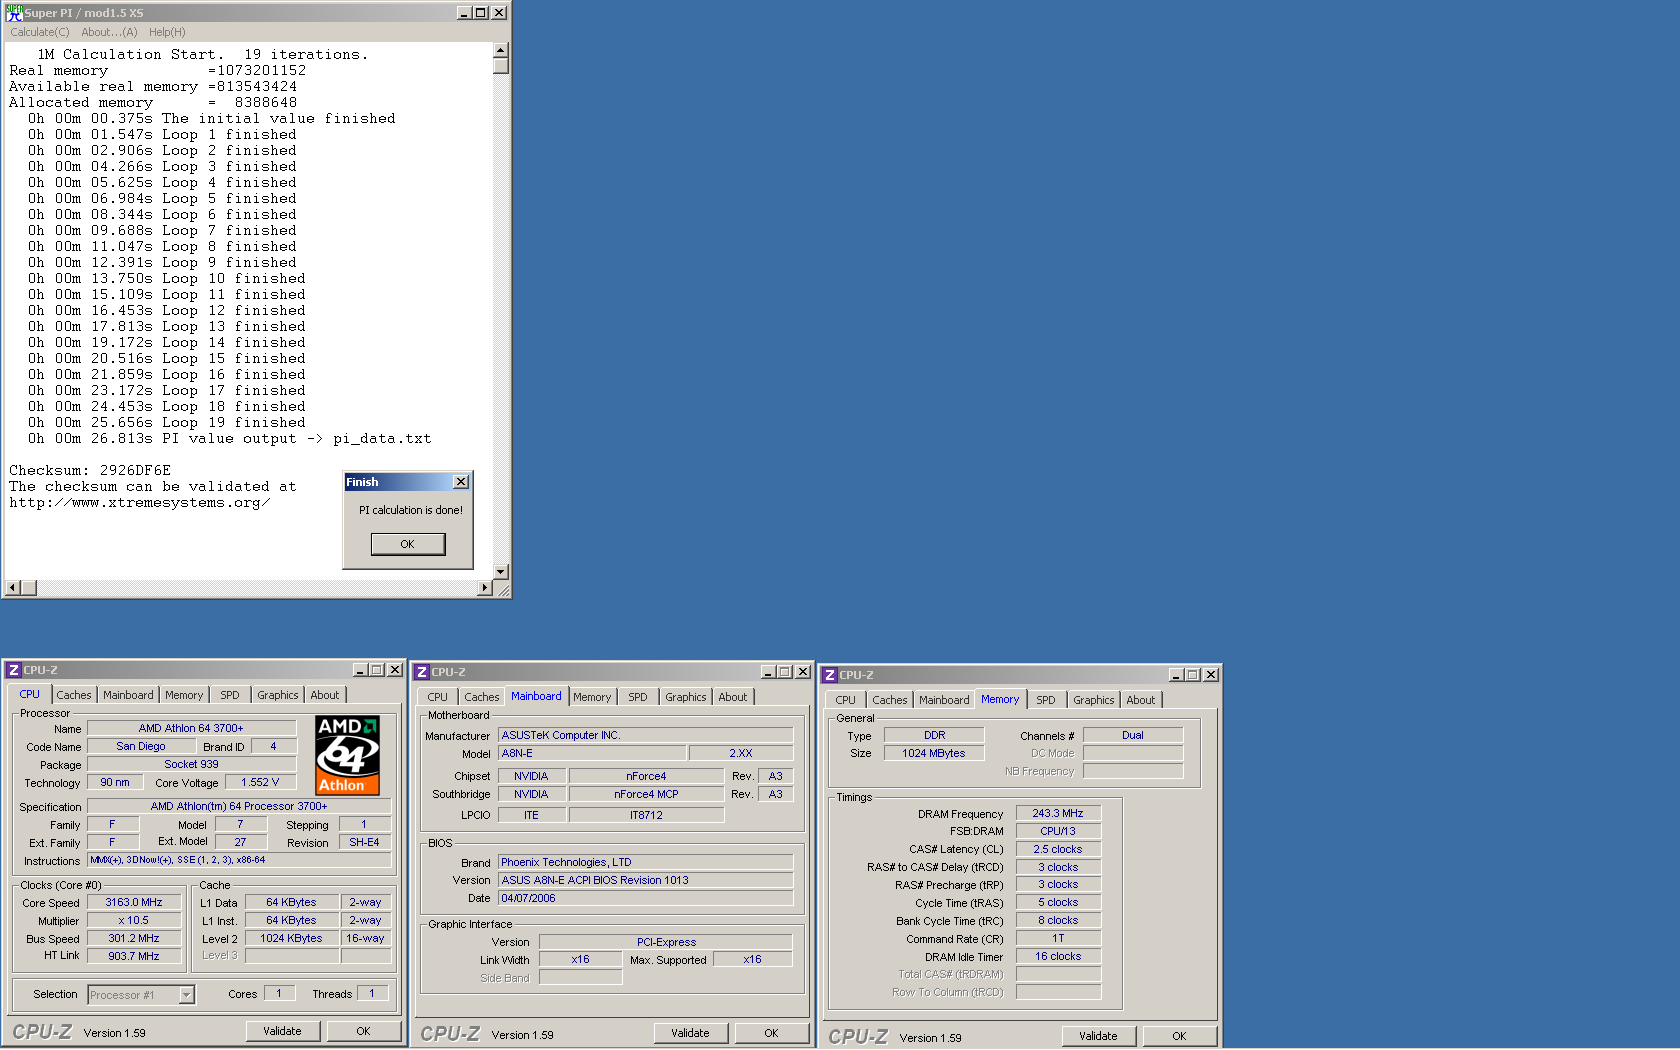Image resolution: width=1680 pixels, height=1050 pixels.
Task: Switch to Memory tab in the first CPU-Z window
Action: (x=184, y=695)
